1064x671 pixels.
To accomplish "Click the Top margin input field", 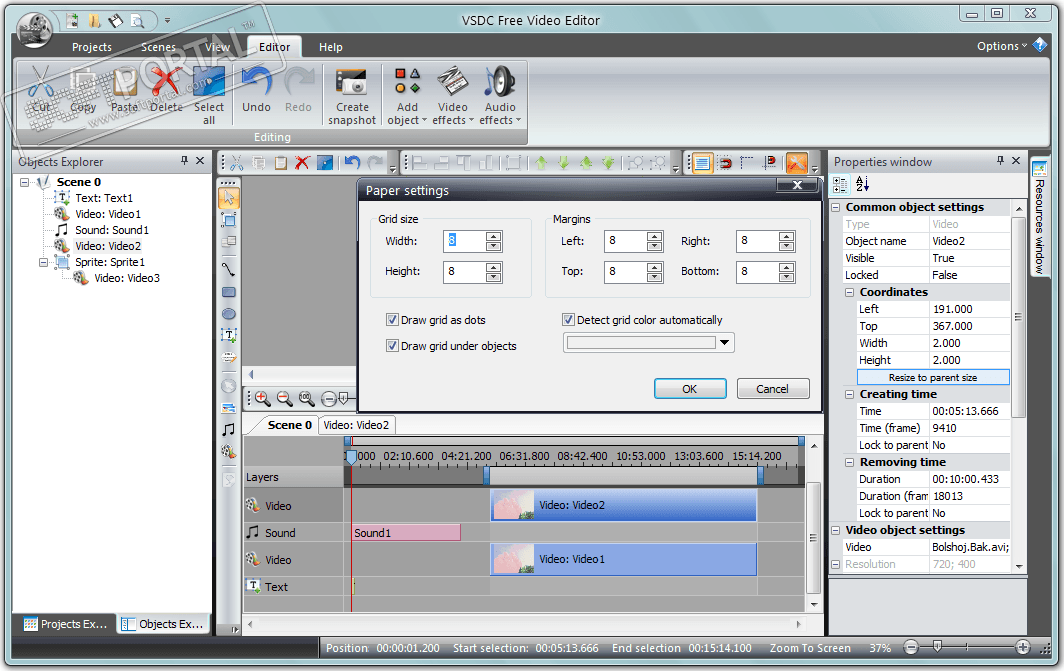I will click(x=625, y=271).
